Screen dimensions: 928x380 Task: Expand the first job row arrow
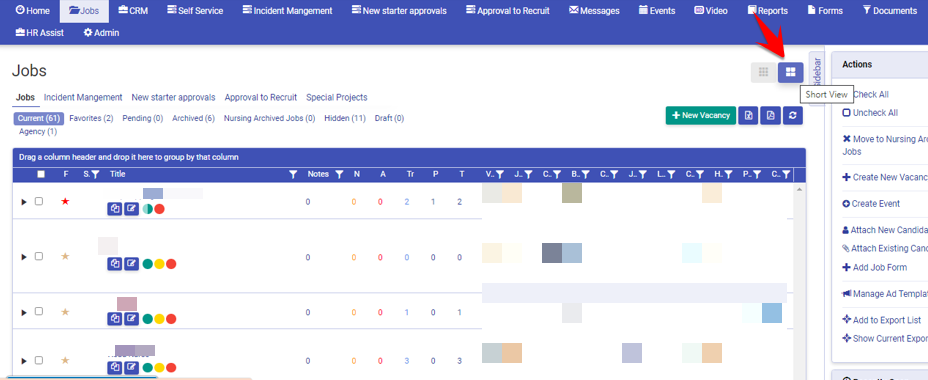(24, 202)
